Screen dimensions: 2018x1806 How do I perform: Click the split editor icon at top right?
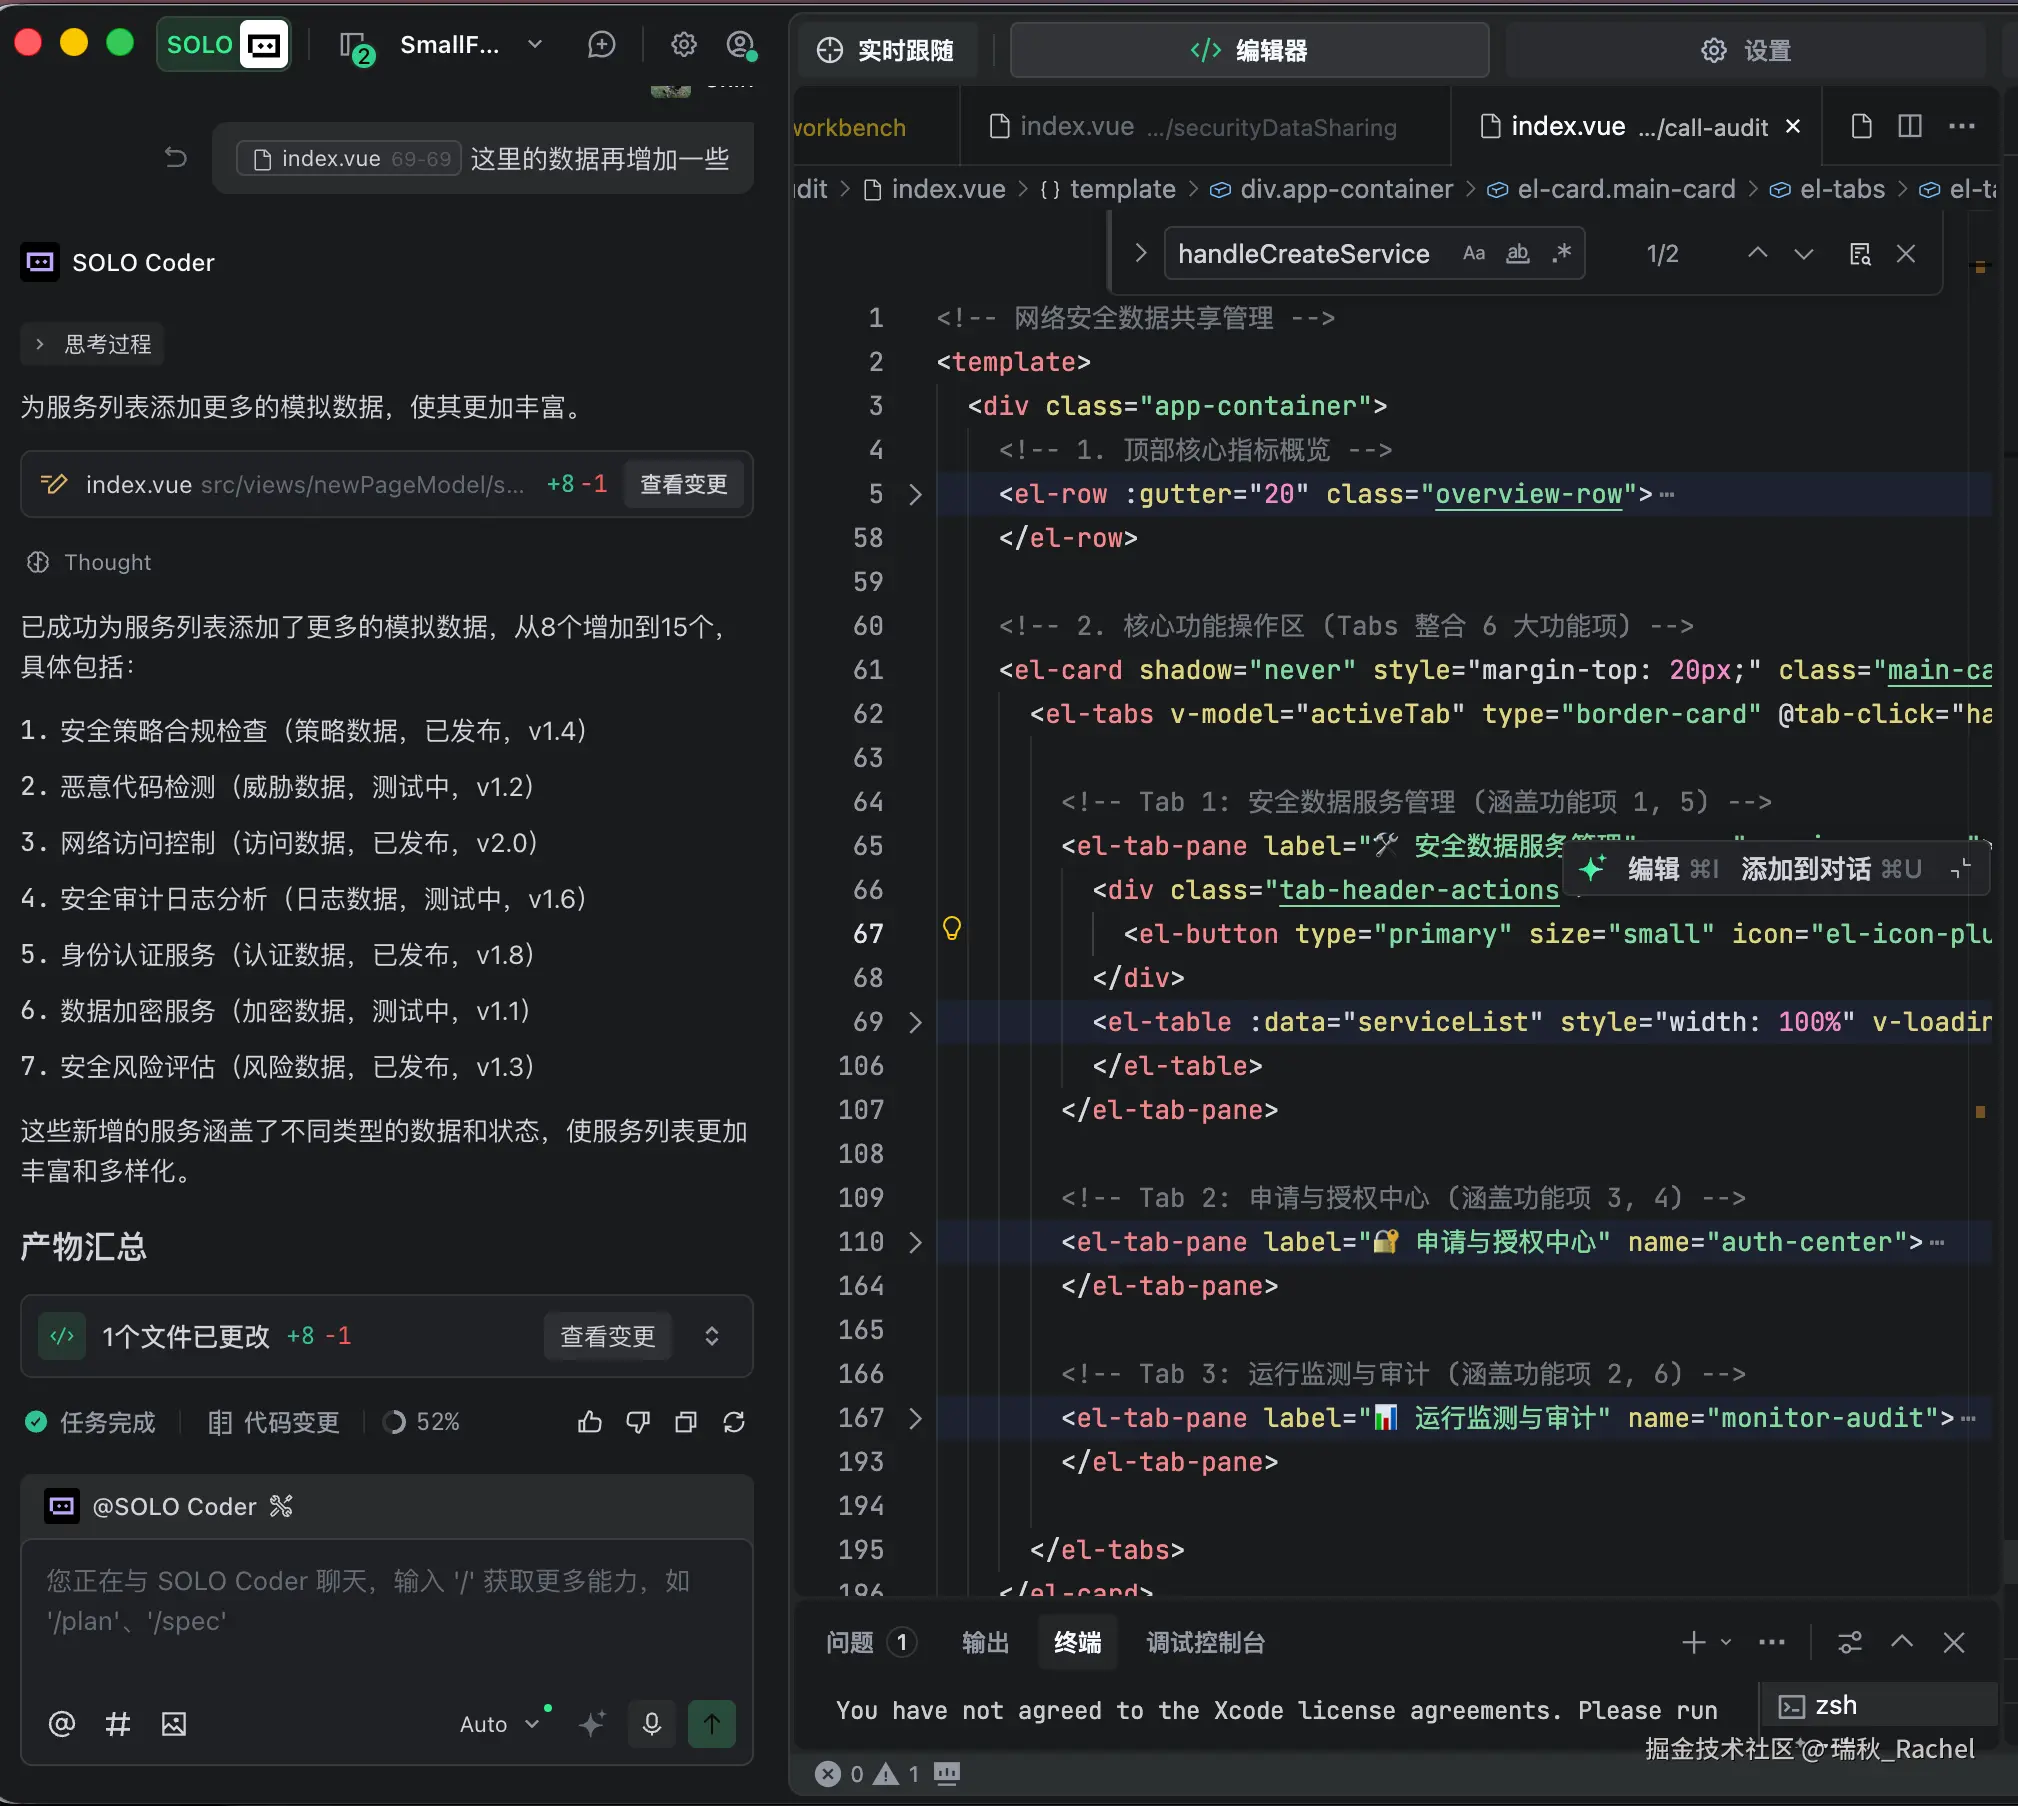(x=1909, y=126)
